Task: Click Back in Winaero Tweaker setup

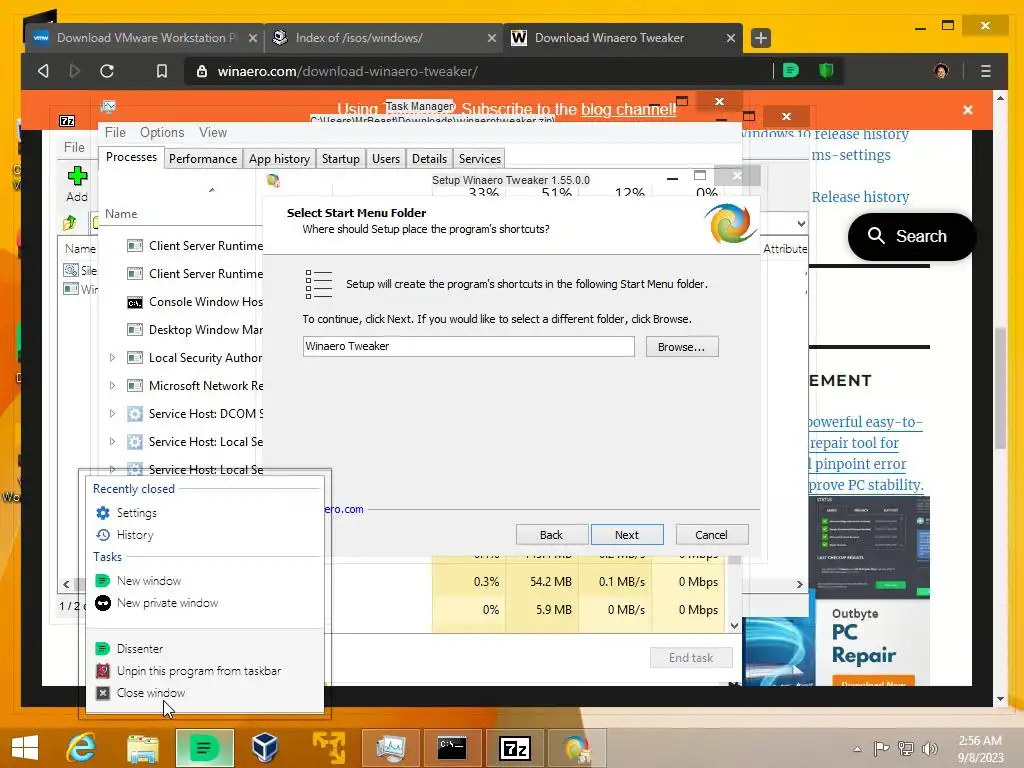Action: pyautogui.click(x=551, y=535)
